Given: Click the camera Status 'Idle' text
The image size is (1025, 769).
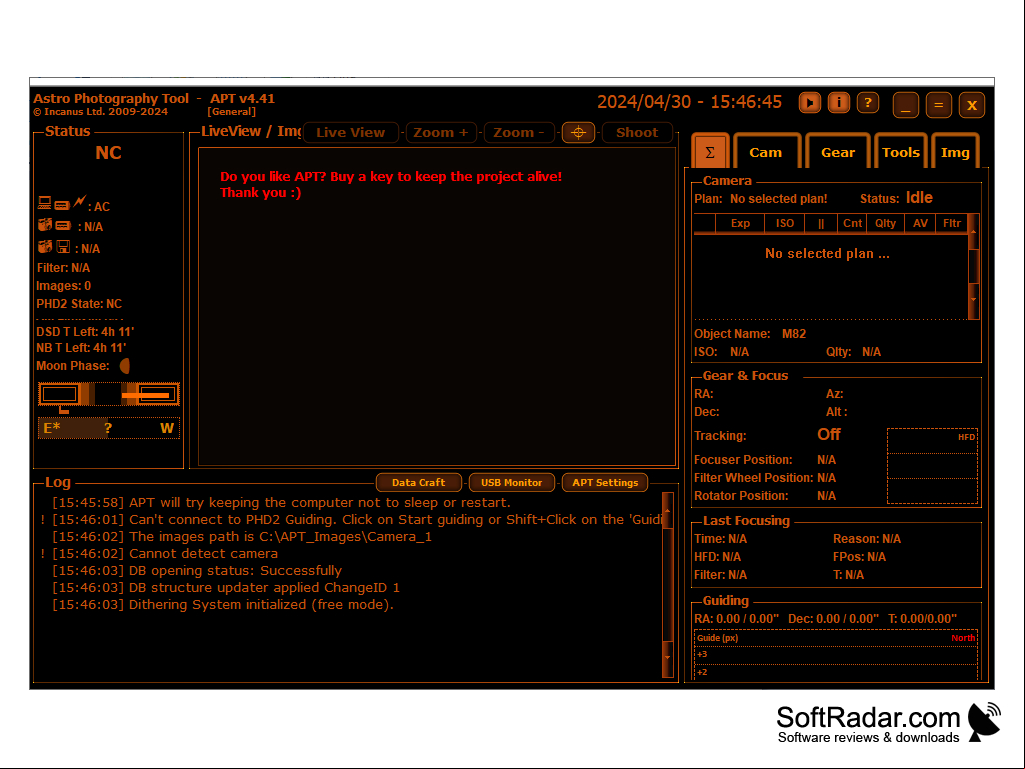Looking at the screenshot, I should point(918,197).
